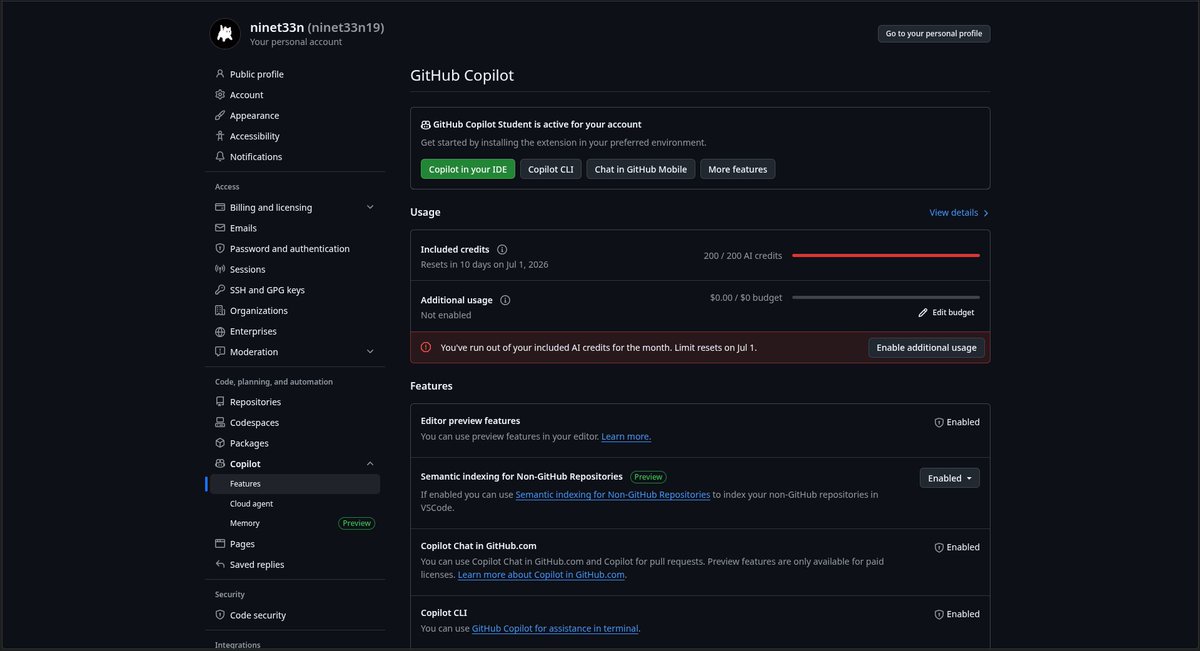1200x651 pixels.
Task: Open the editor preview Learn more link
Action: point(626,437)
